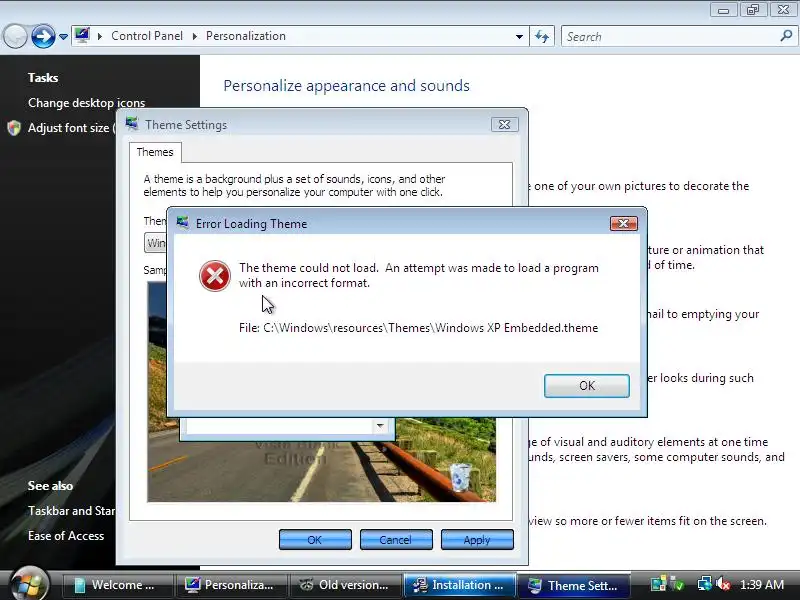Click Error Loading Theme title bar icon
The image size is (800, 600).
pos(183,223)
